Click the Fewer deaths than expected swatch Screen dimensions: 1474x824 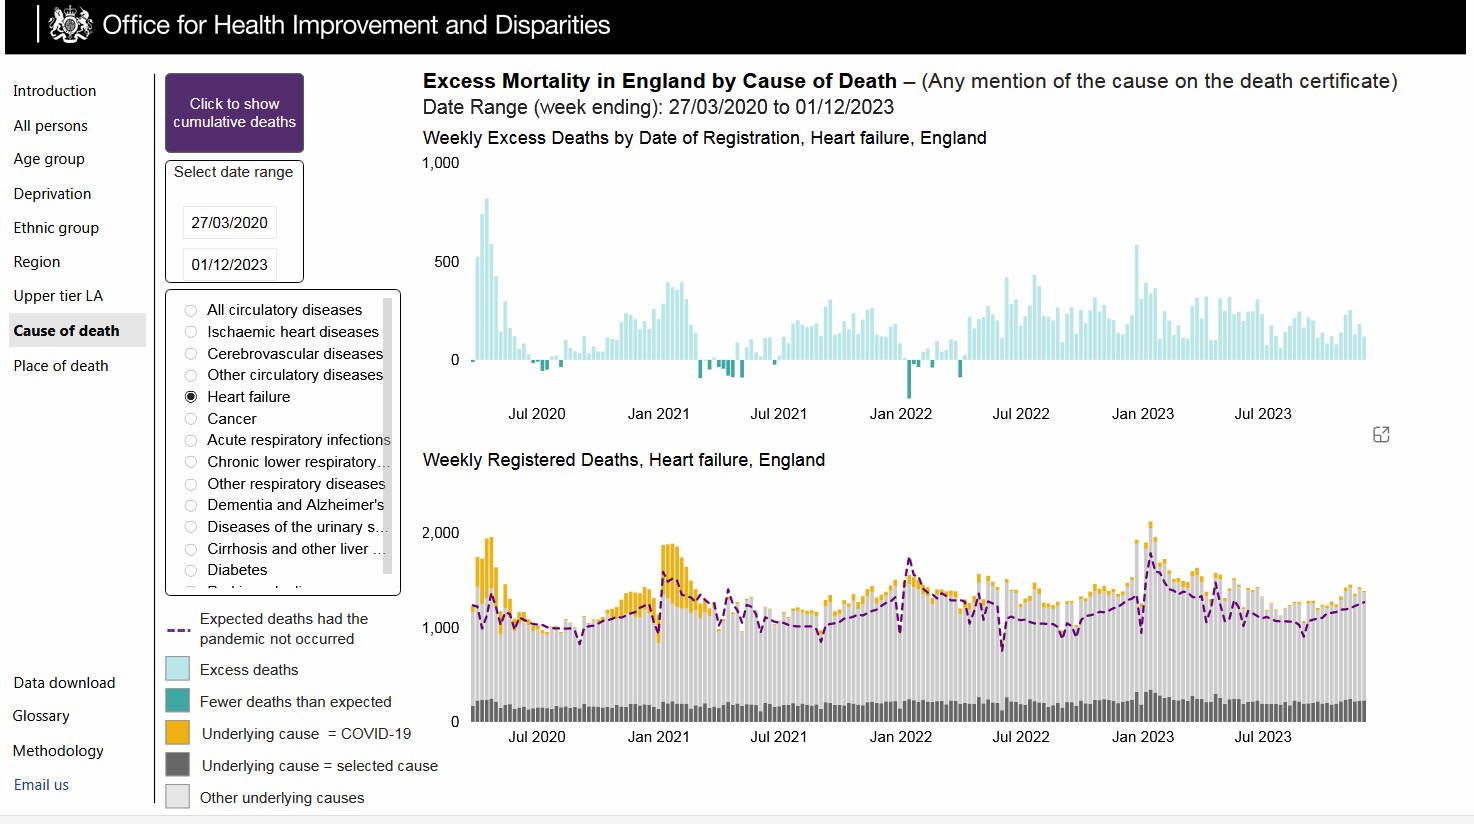pyautogui.click(x=177, y=702)
